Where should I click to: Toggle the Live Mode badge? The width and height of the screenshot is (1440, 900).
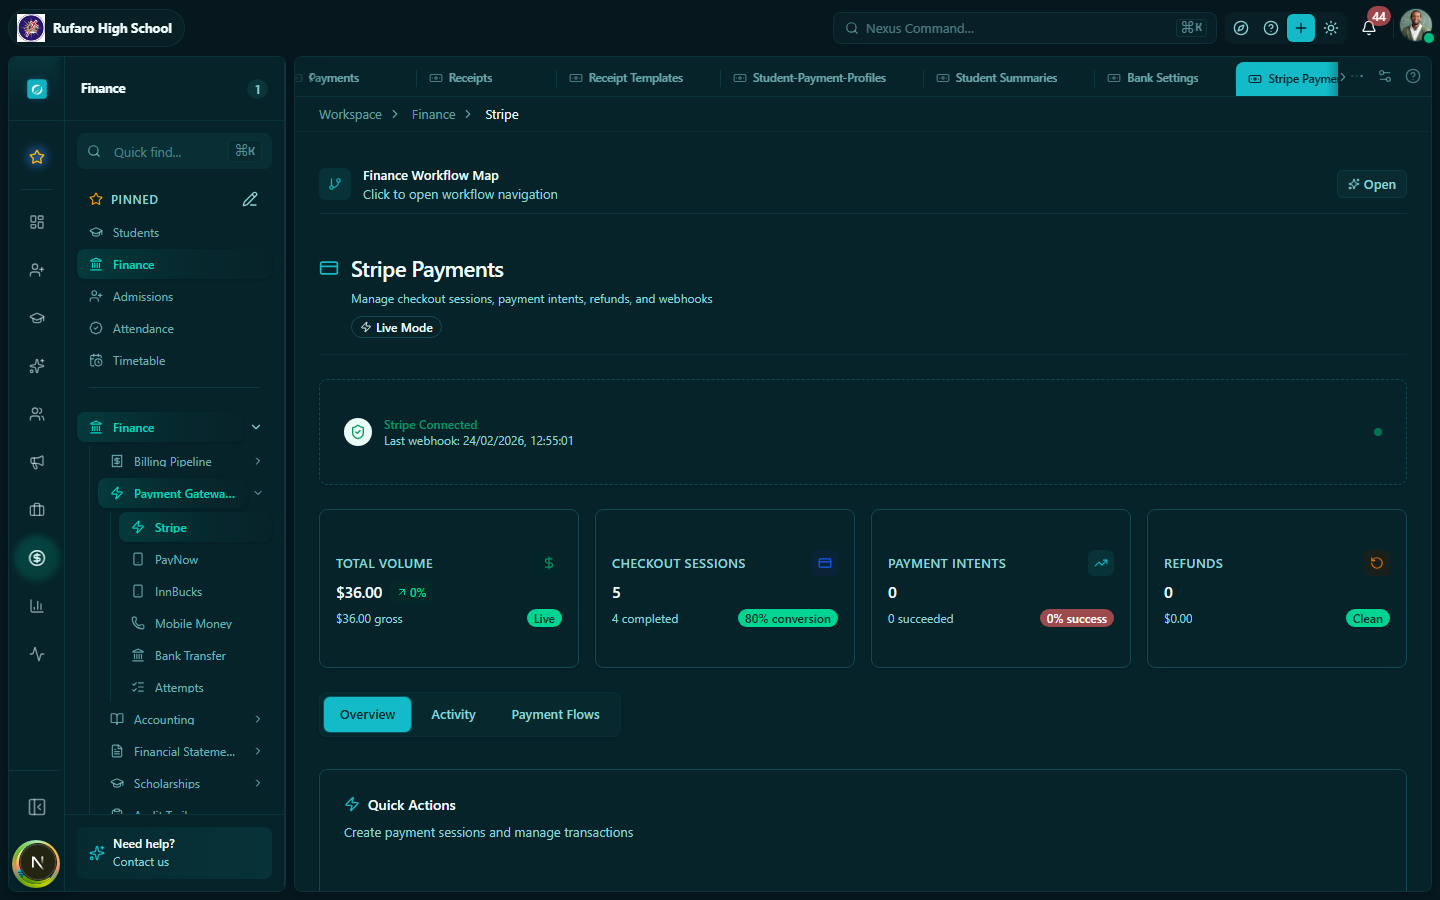pyautogui.click(x=396, y=328)
